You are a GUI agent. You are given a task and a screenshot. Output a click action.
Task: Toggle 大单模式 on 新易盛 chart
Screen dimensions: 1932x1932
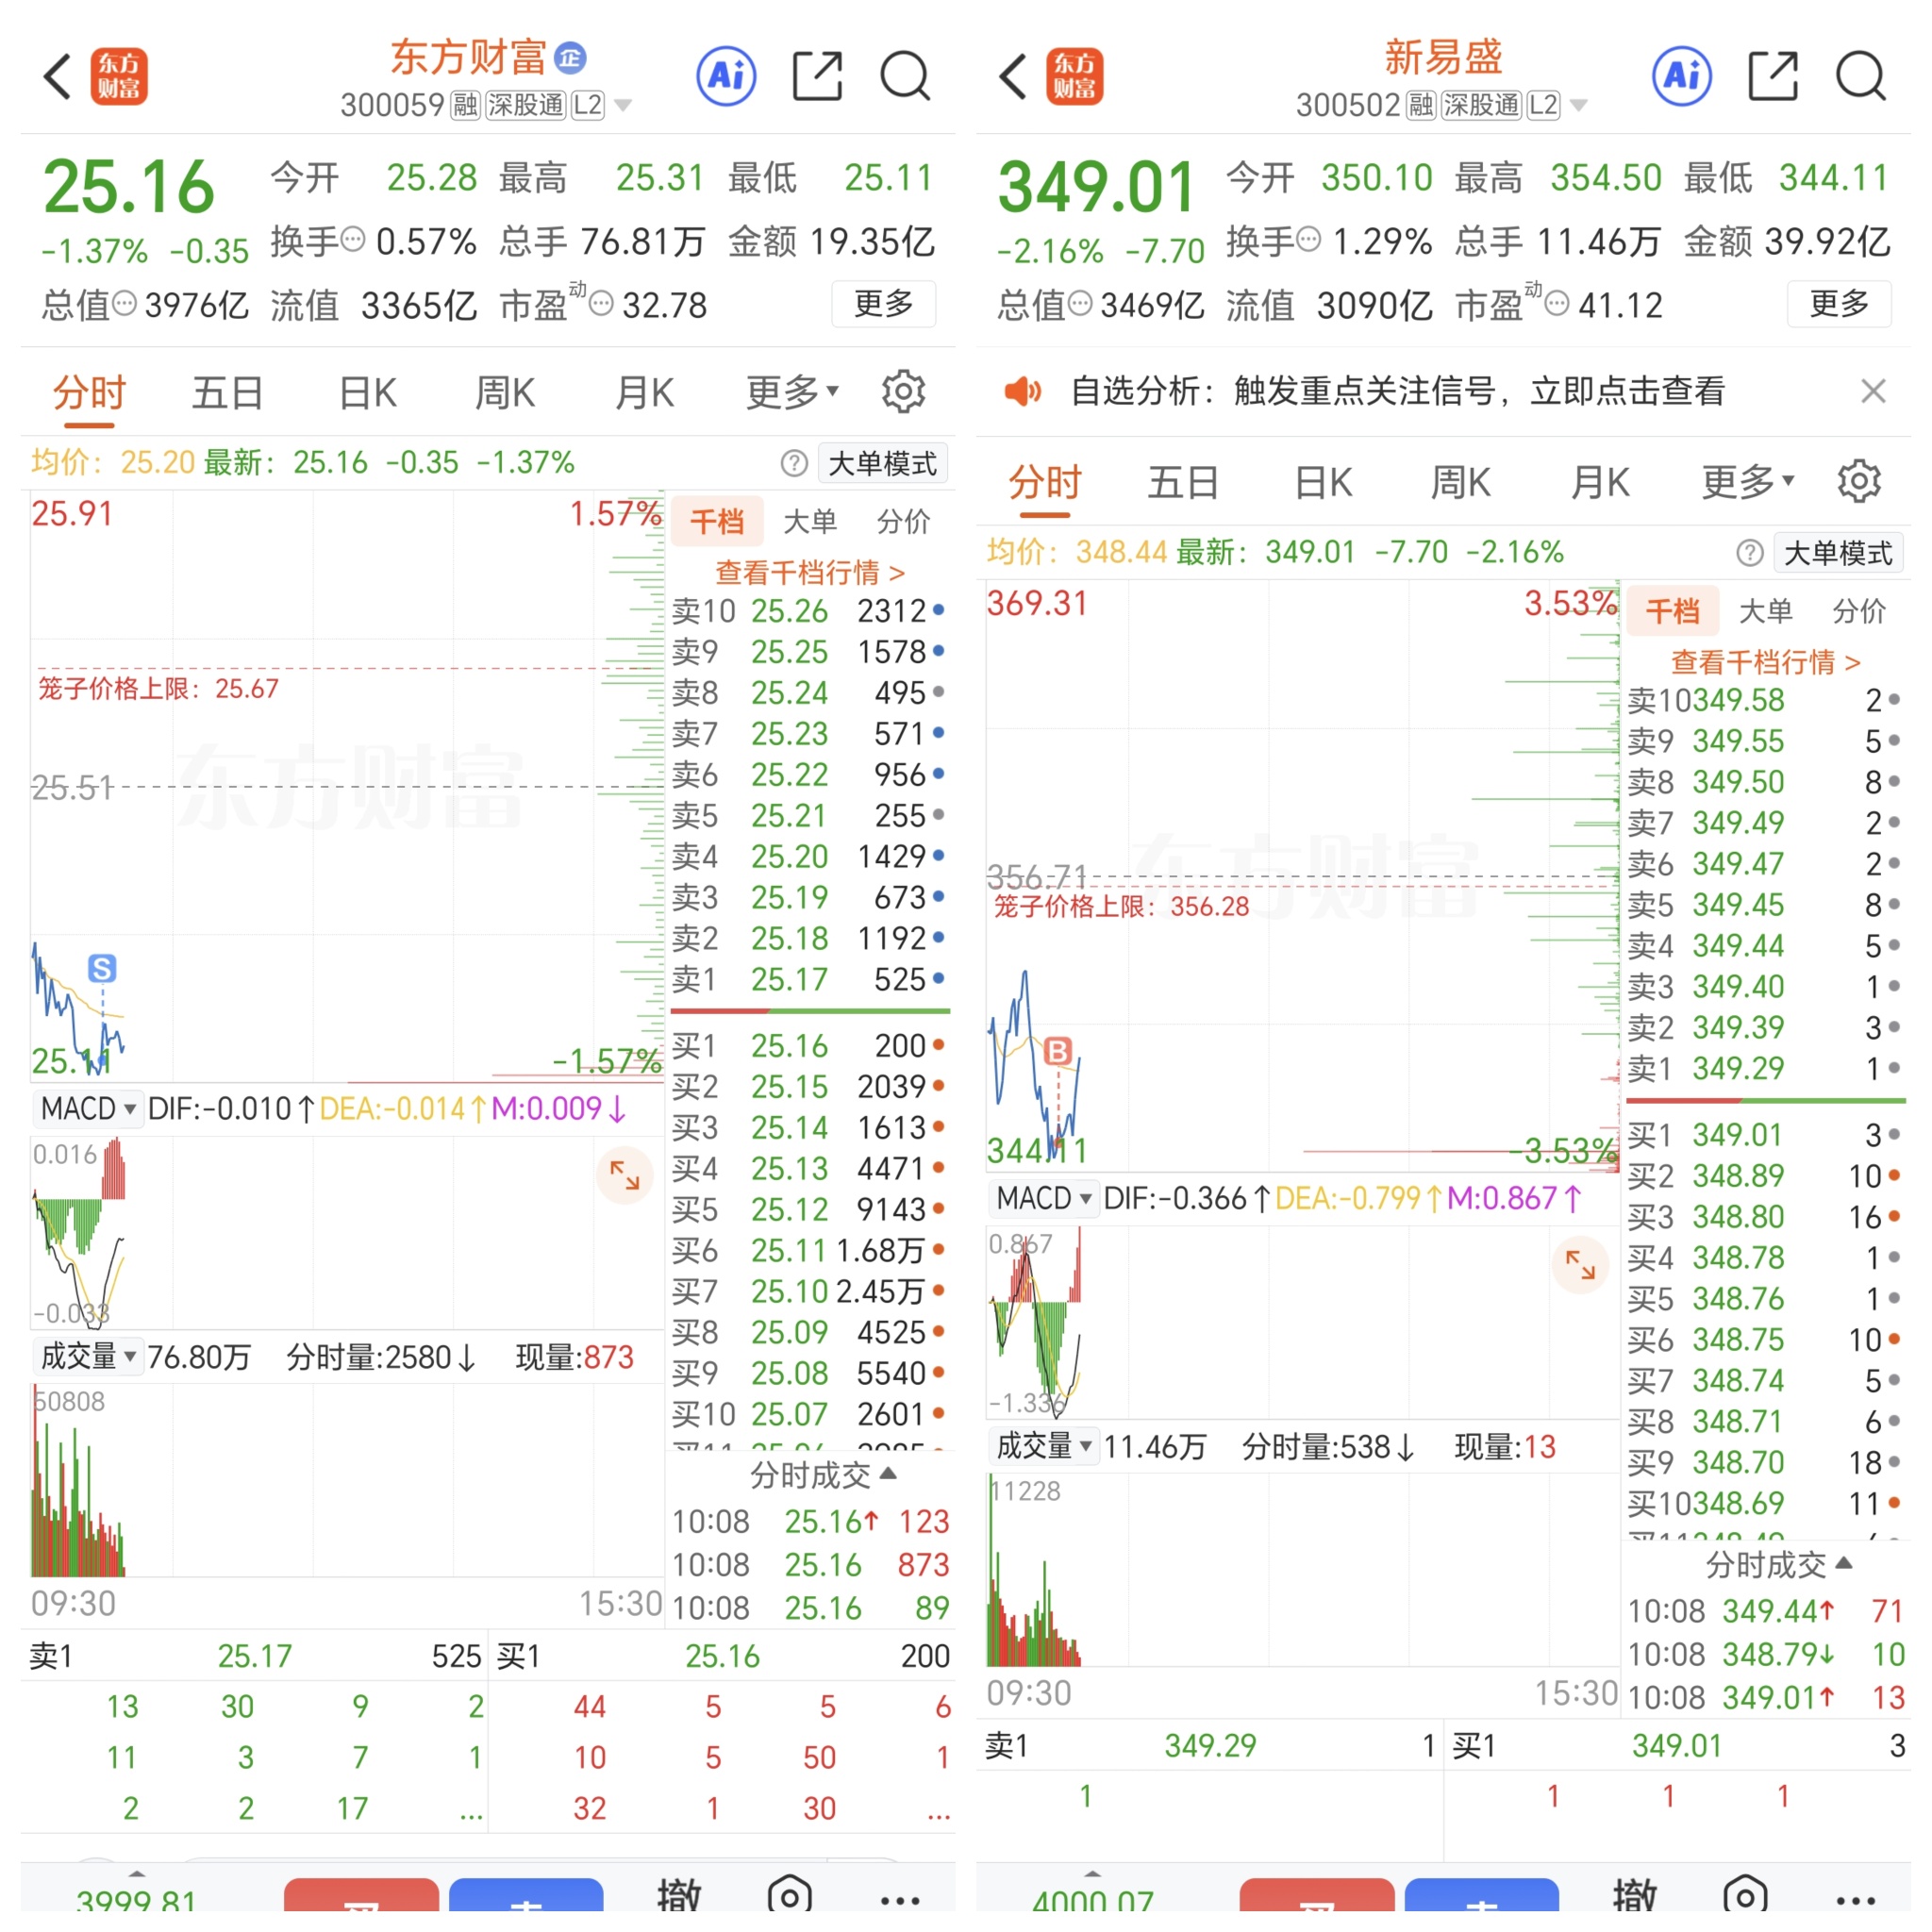(1838, 552)
